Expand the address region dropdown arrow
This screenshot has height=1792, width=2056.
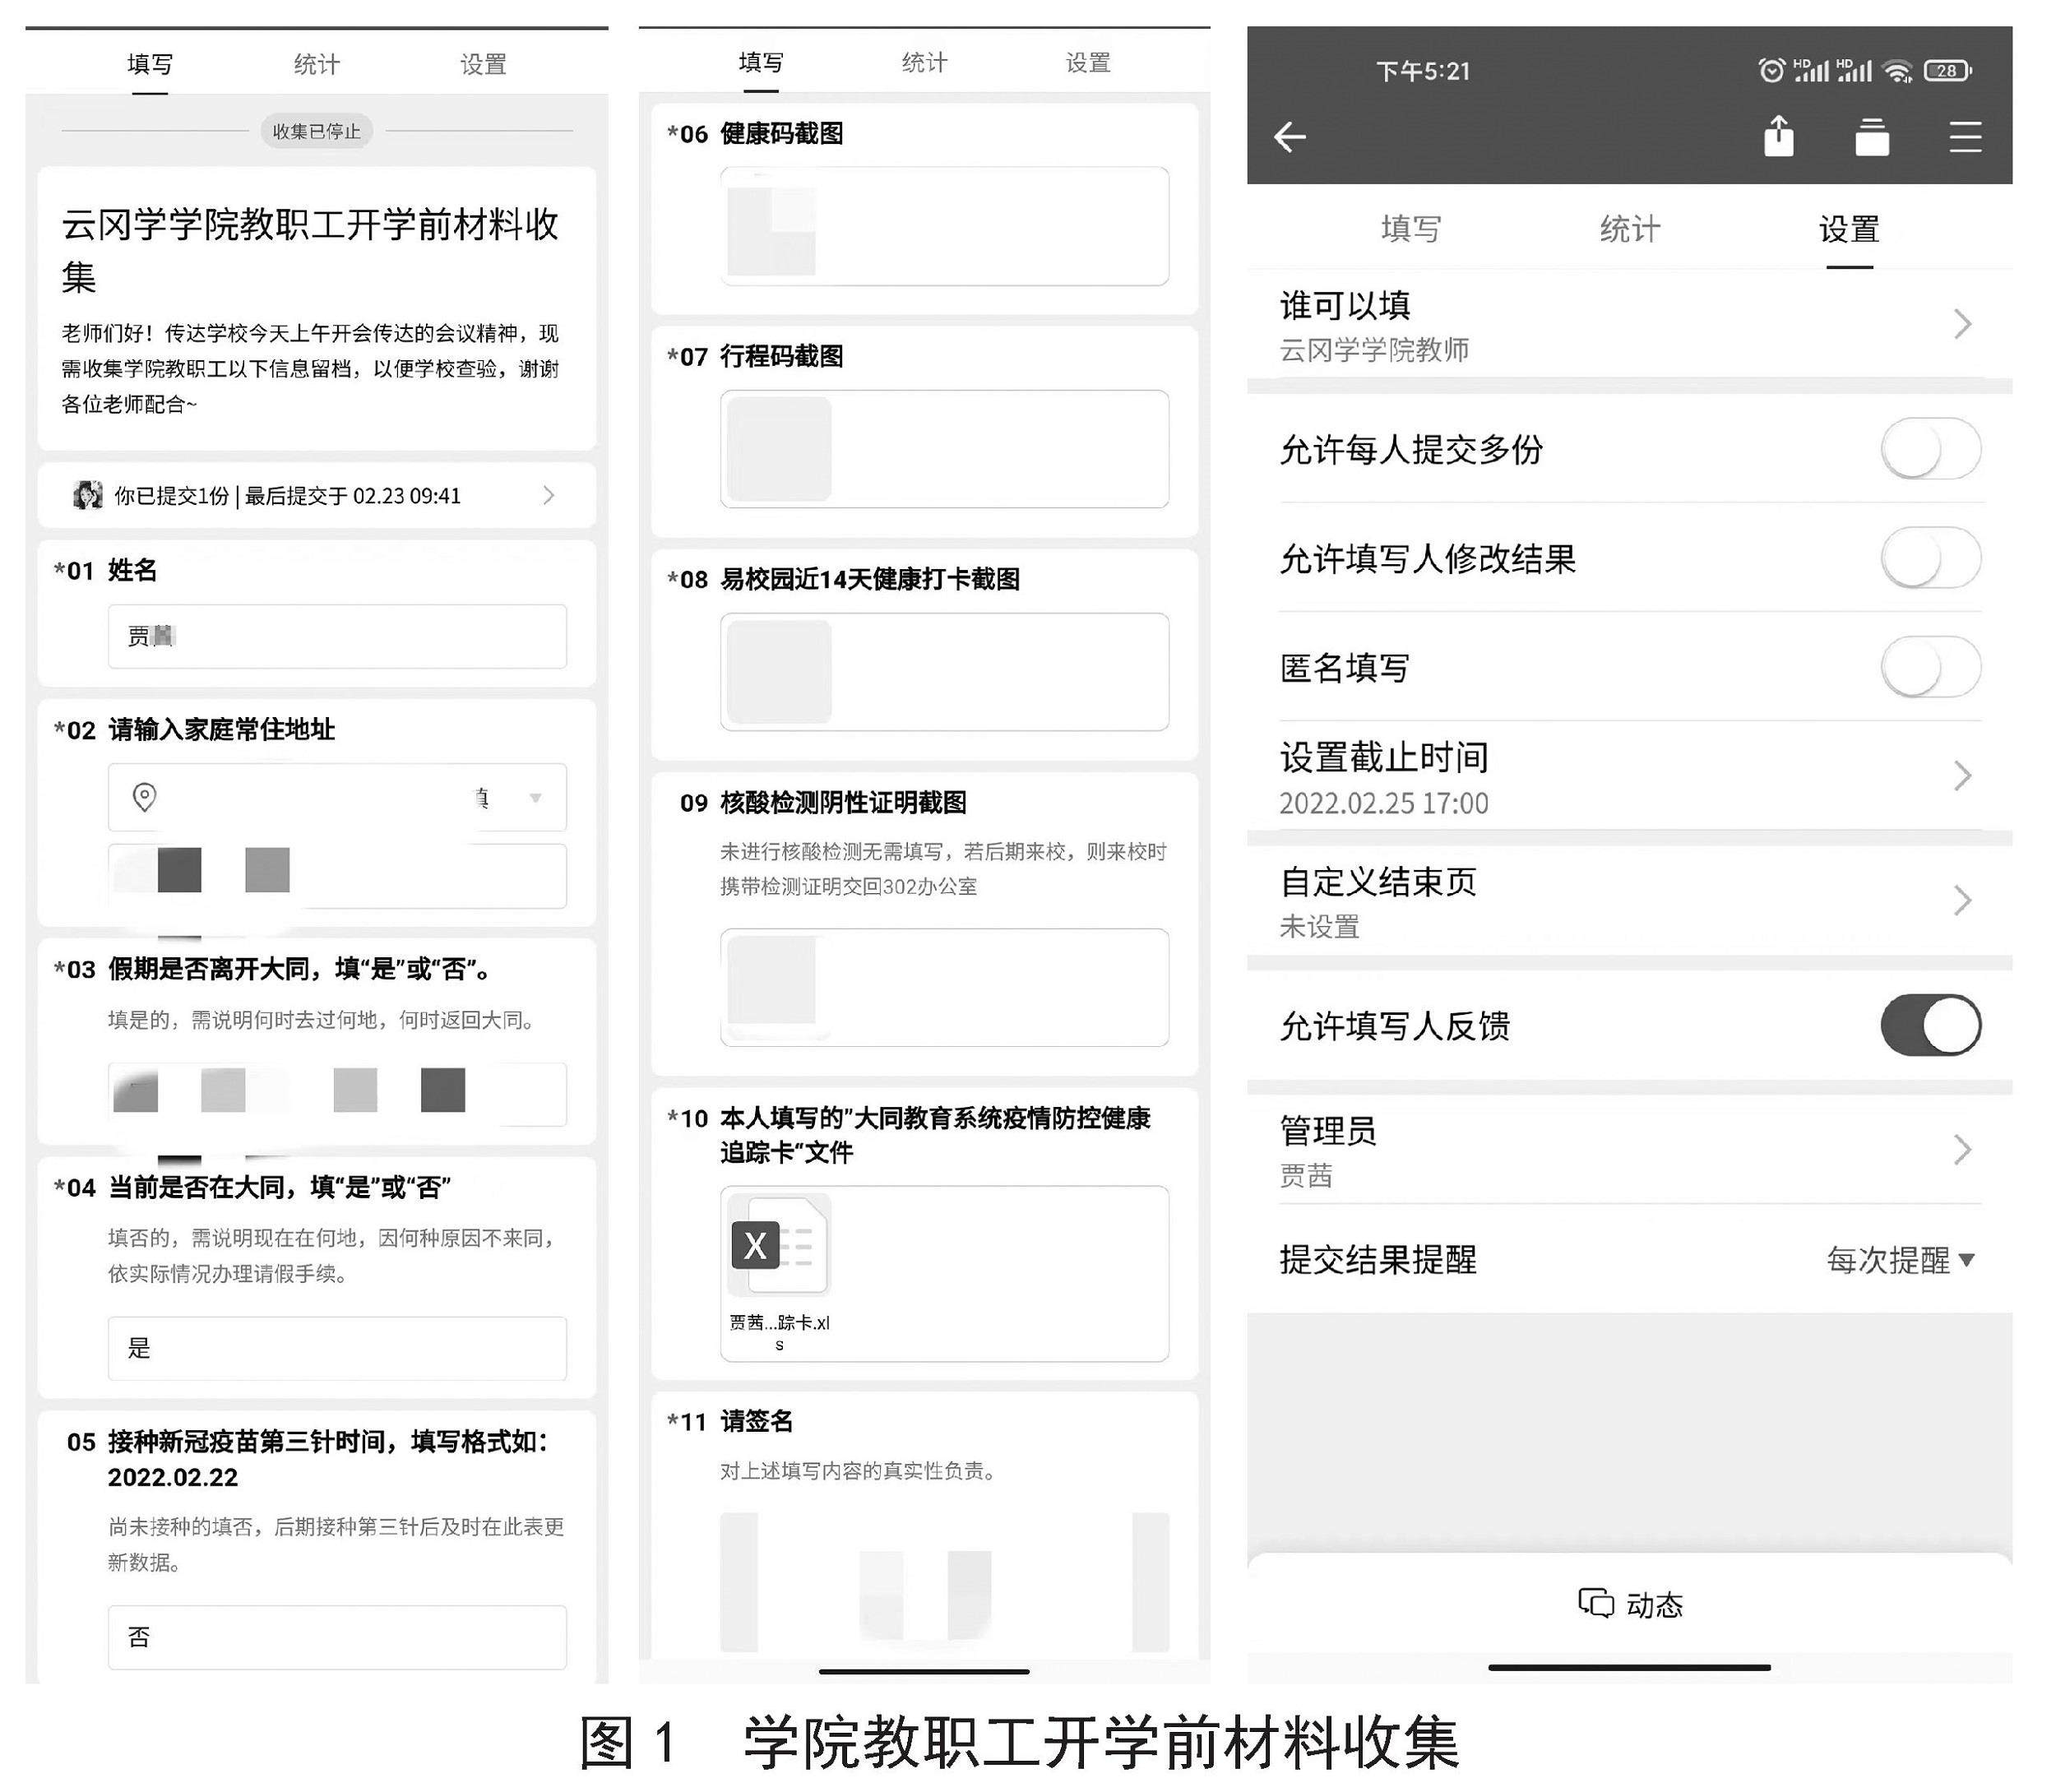[535, 797]
